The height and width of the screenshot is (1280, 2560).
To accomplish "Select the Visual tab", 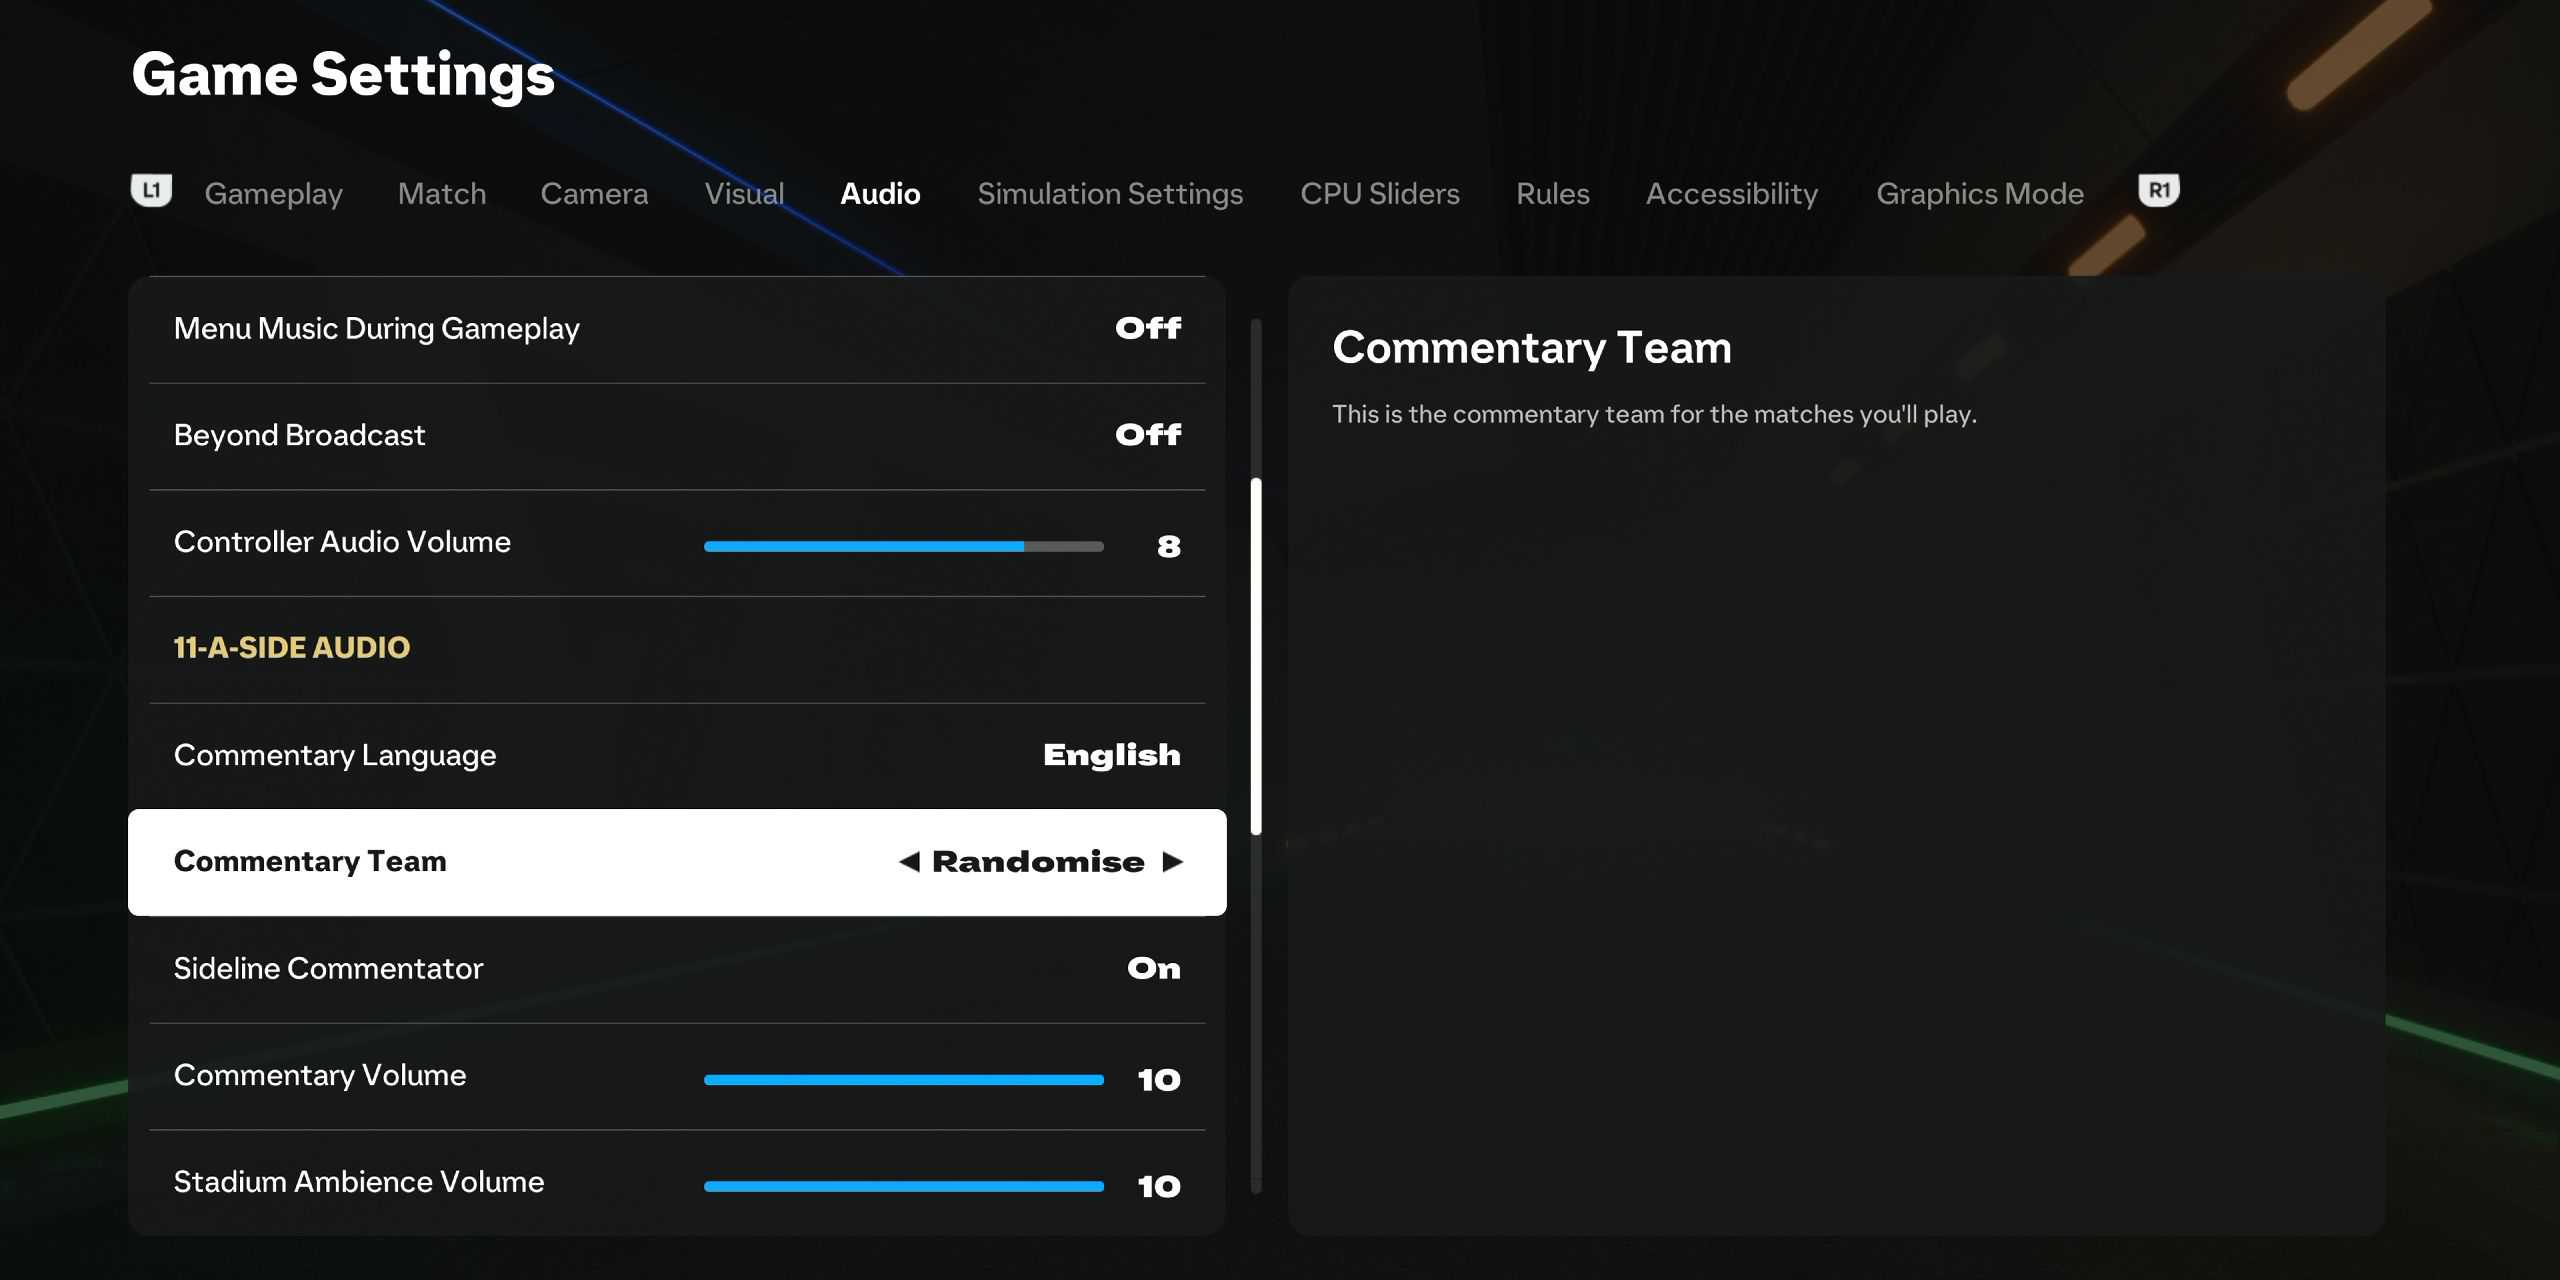I will tap(744, 194).
